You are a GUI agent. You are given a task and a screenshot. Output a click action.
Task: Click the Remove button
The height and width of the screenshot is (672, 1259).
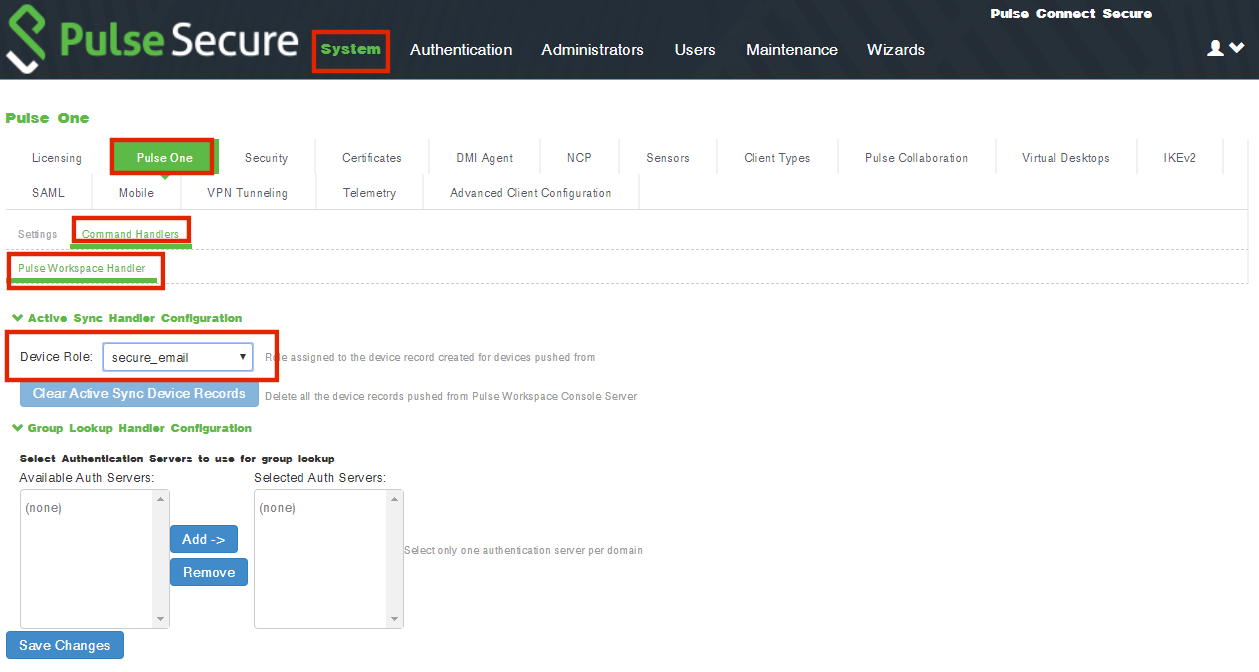tap(209, 572)
